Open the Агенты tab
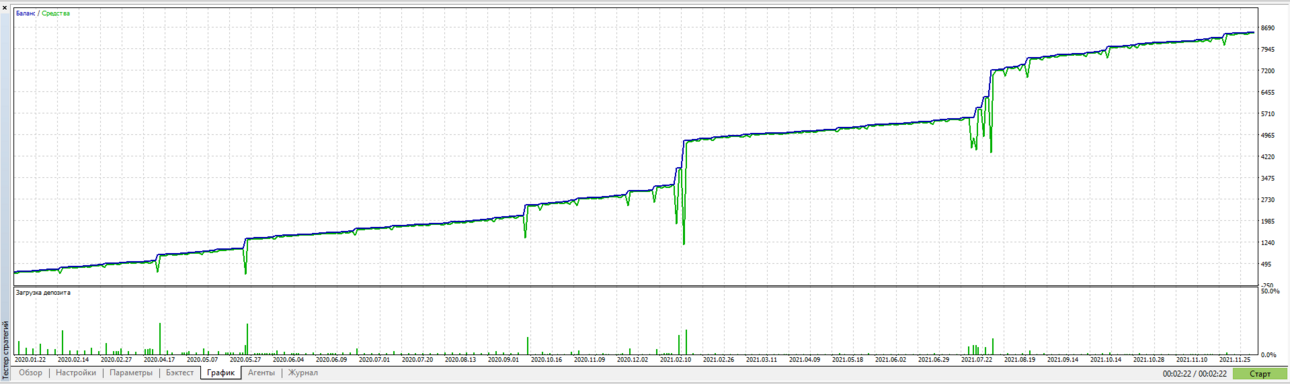Screen dimensions: 1290x384 click(x=261, y=373)
